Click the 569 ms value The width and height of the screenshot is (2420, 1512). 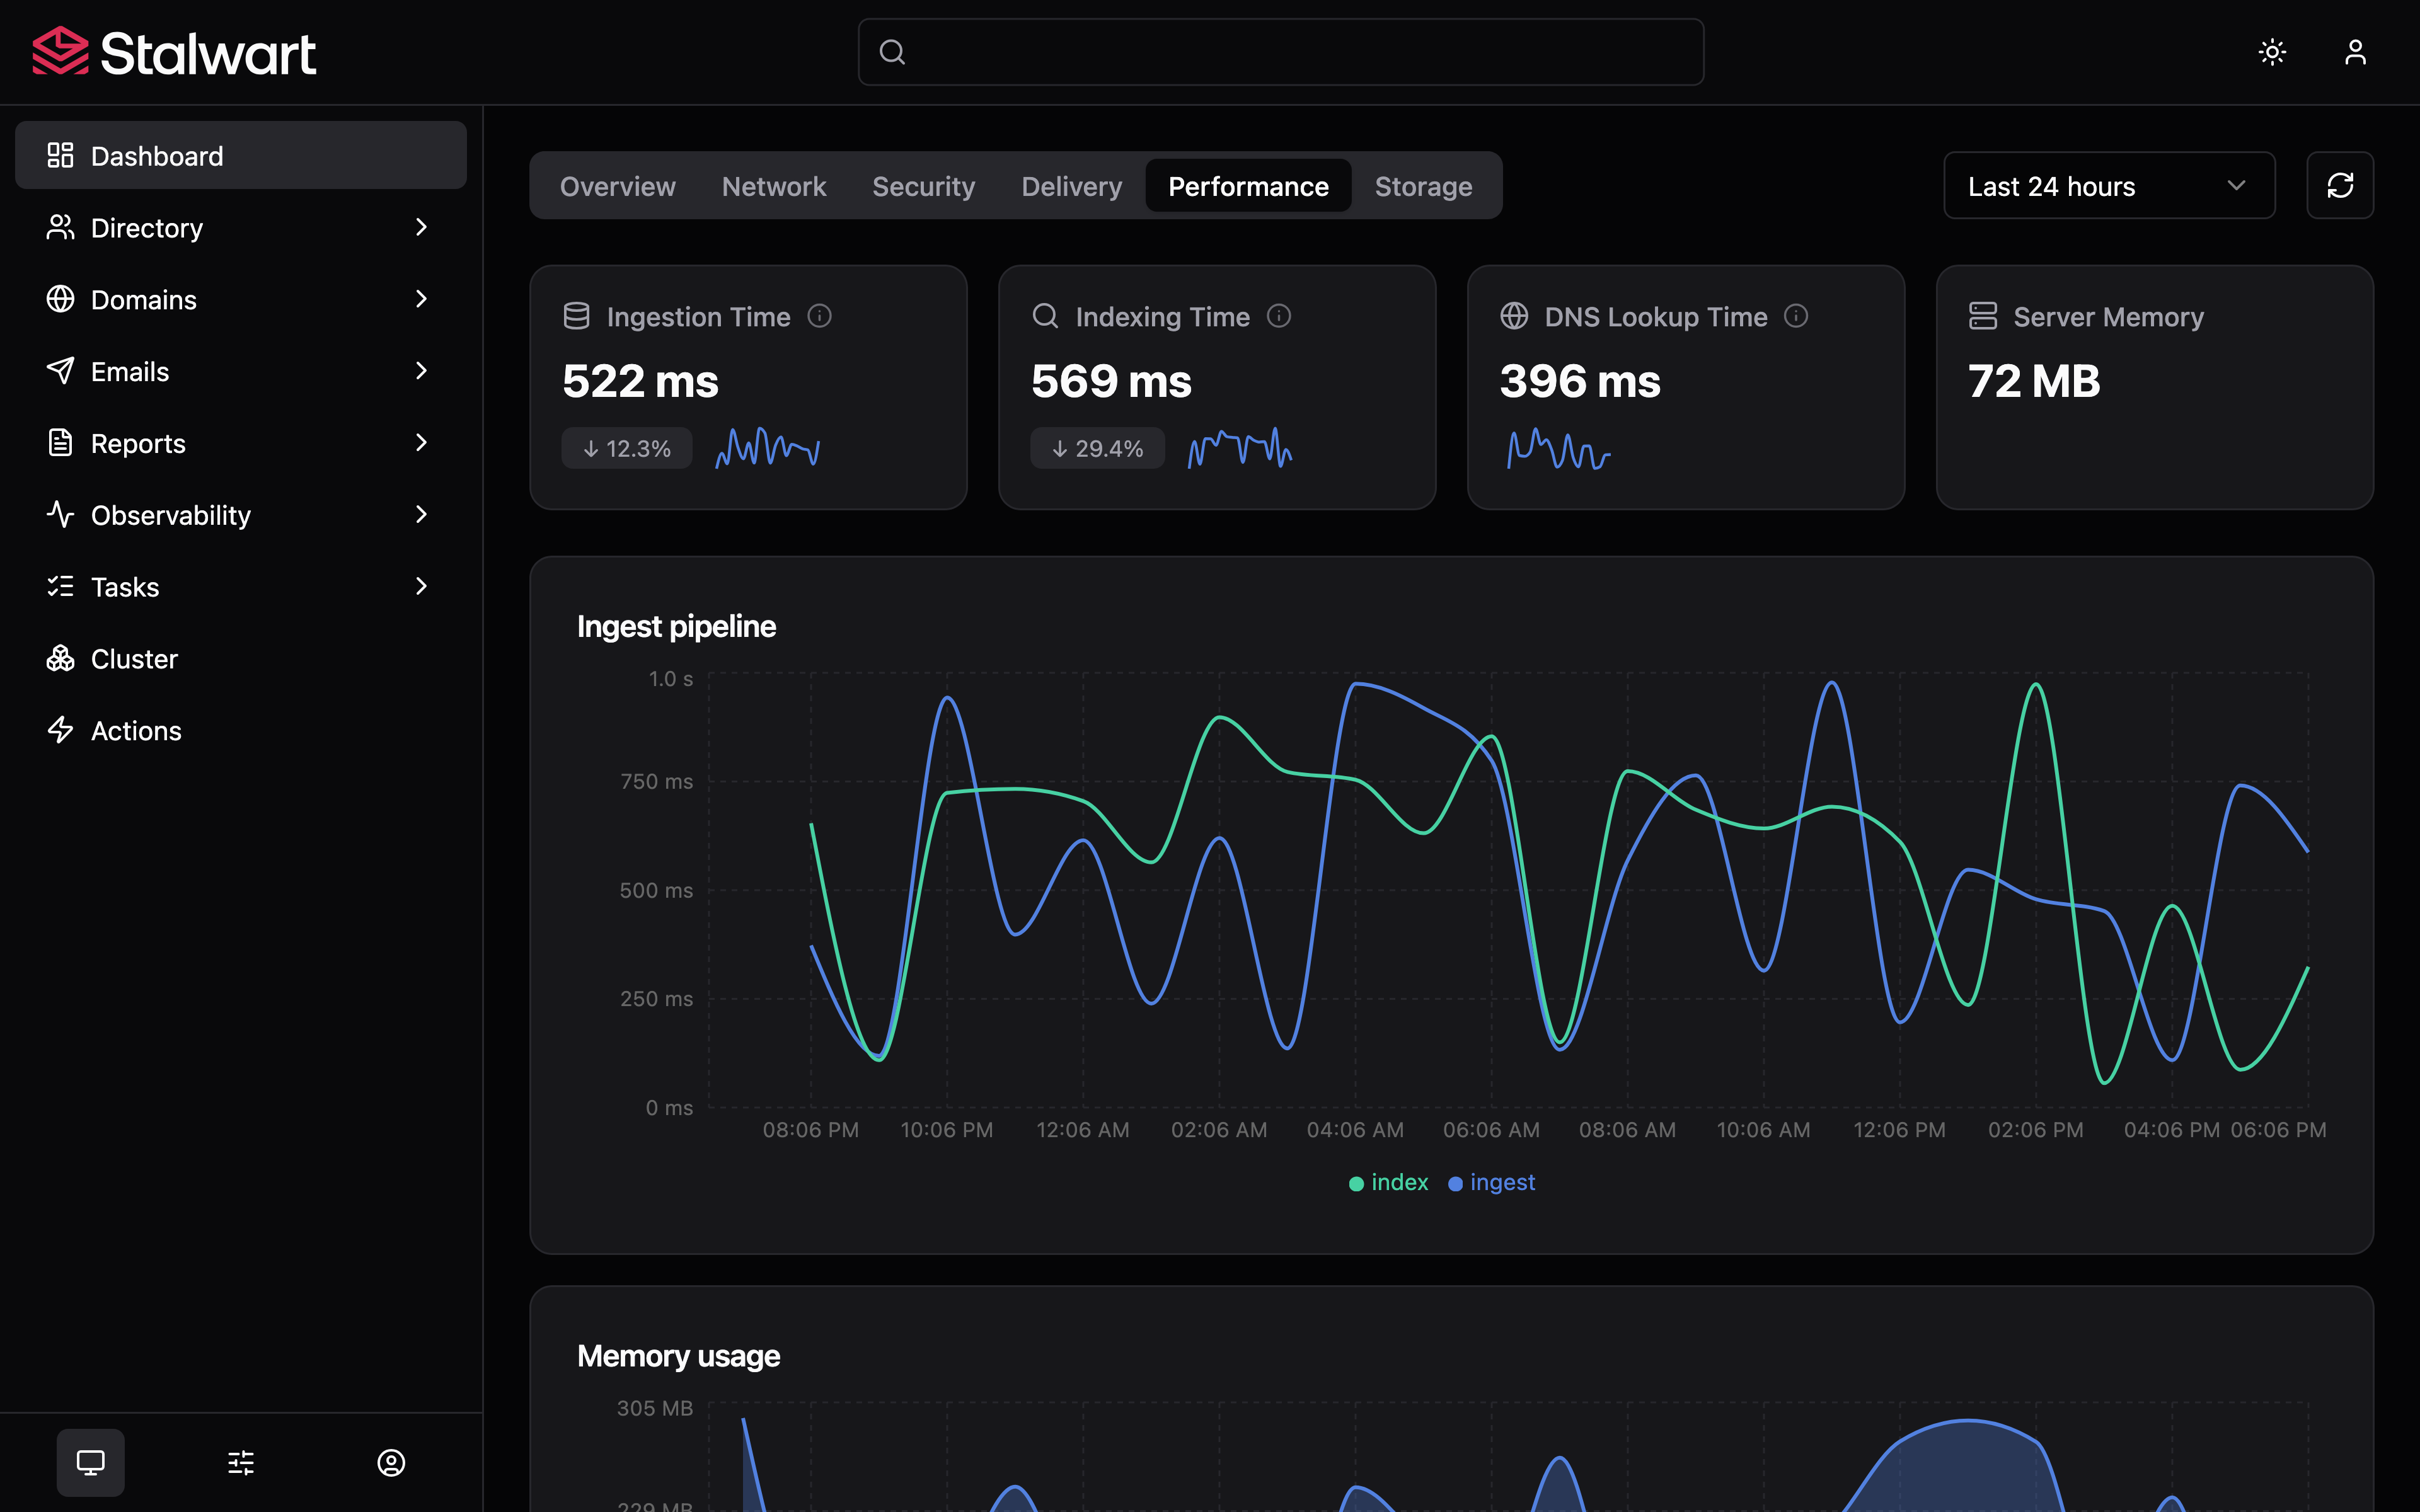(1111, 381)
